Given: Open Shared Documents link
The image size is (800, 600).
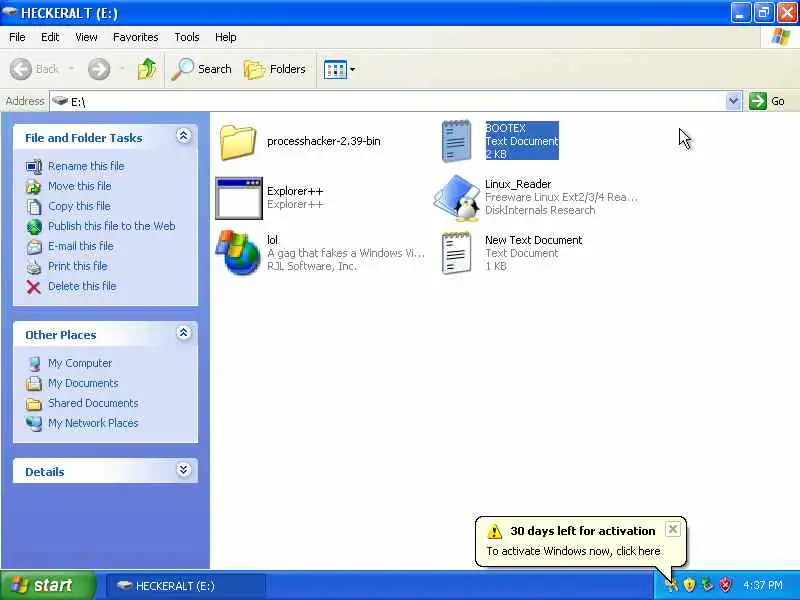Looking at the screenshot, I should point(93,403).
